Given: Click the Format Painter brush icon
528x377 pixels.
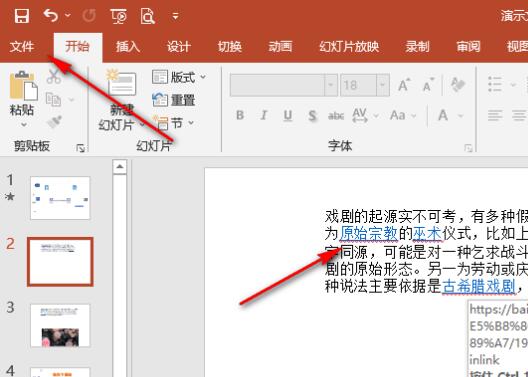Looking at the screenshot, I should click(55, 122).
